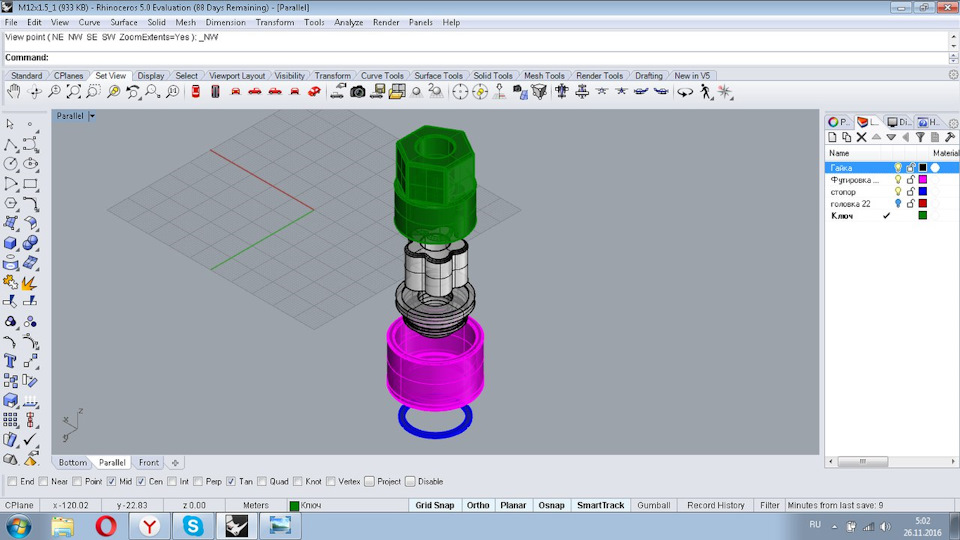Delete layer with the X icon

(x=861, y=137)
